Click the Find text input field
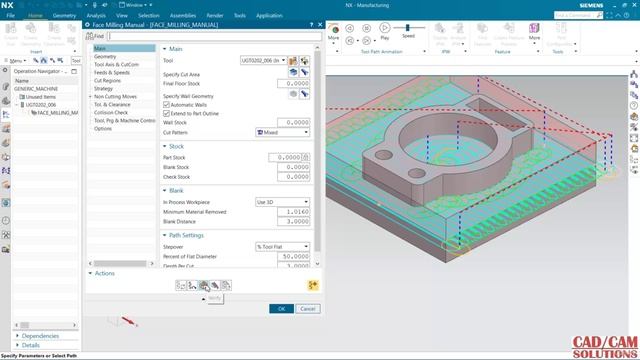This screenshot has height=360, width=640. [x=214, y=36]
